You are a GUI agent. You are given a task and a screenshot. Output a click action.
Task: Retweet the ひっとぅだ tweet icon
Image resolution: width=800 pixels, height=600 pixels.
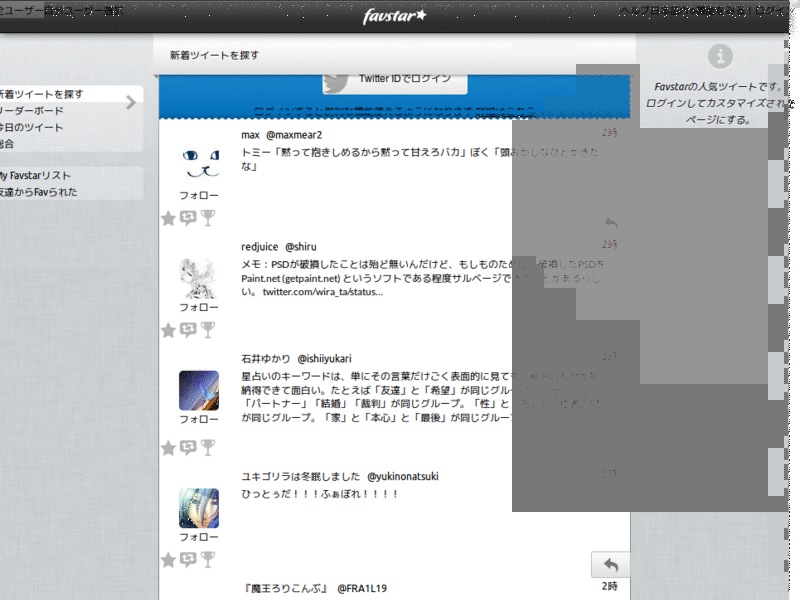click(x=188, y=560)
